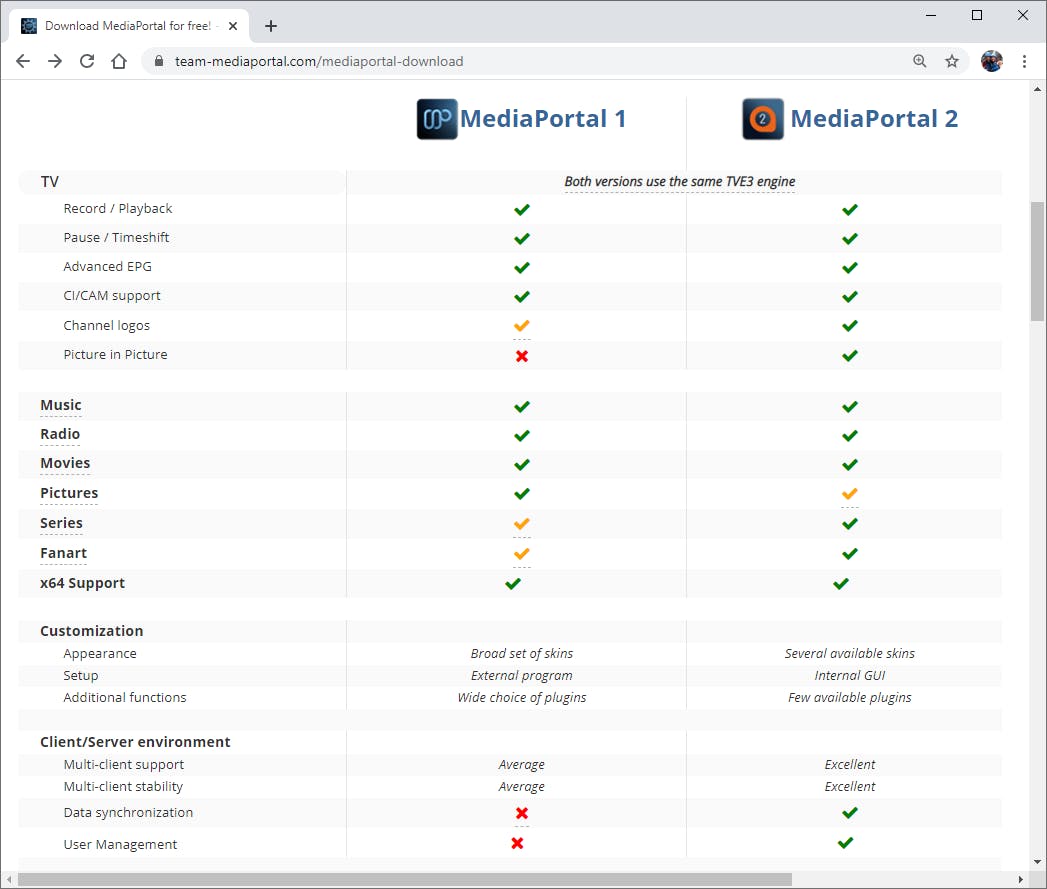The width and height of the screenshot is (1047, 889).
Task: Click MediaPortal 1 orange check for Series
Action: click(521, 524)
